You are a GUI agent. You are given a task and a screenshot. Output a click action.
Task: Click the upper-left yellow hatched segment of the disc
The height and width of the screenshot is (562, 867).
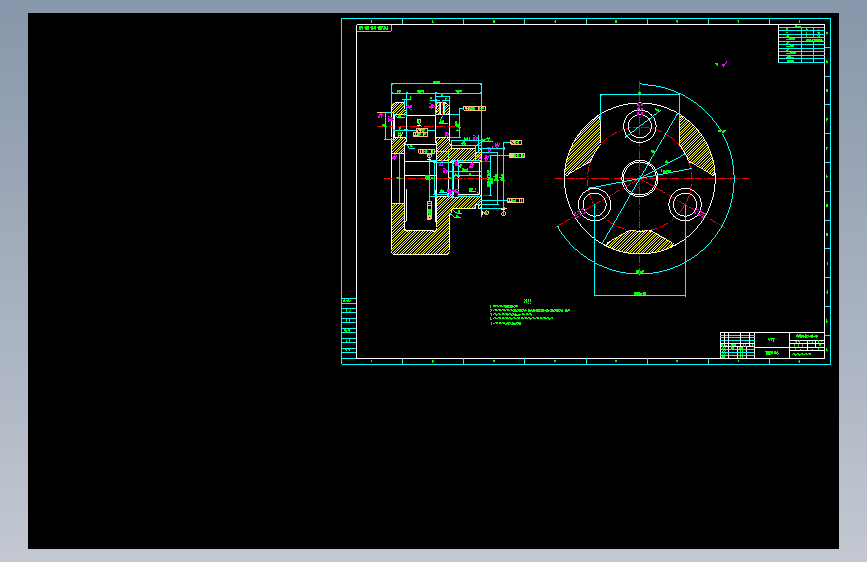tap(583, 145)
